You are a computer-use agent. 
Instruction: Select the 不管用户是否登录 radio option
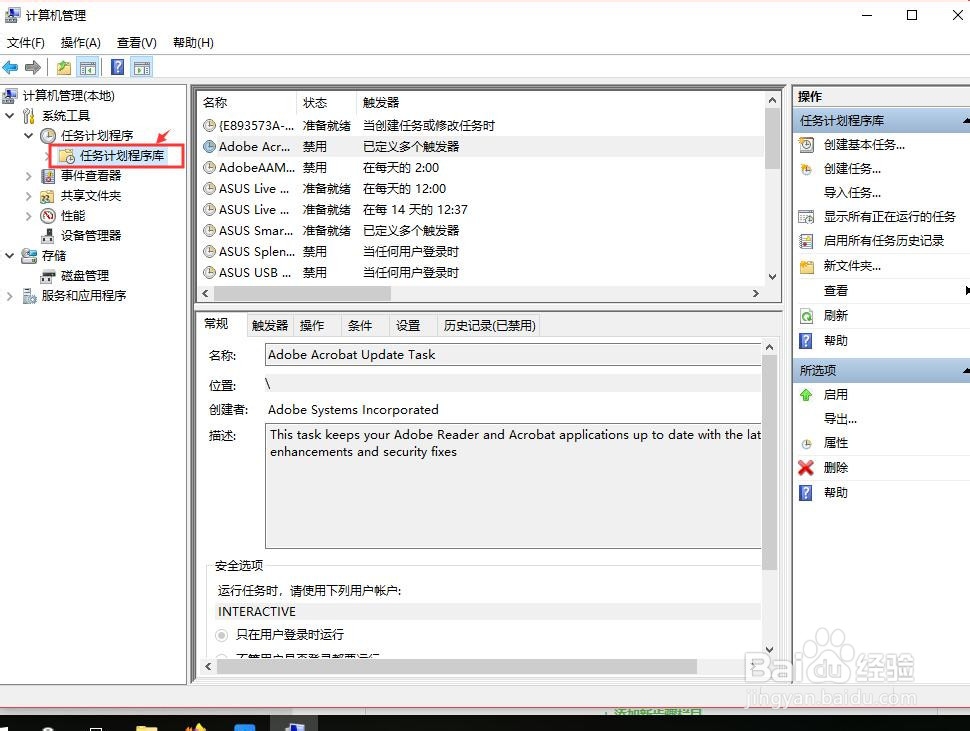point(221,655)
